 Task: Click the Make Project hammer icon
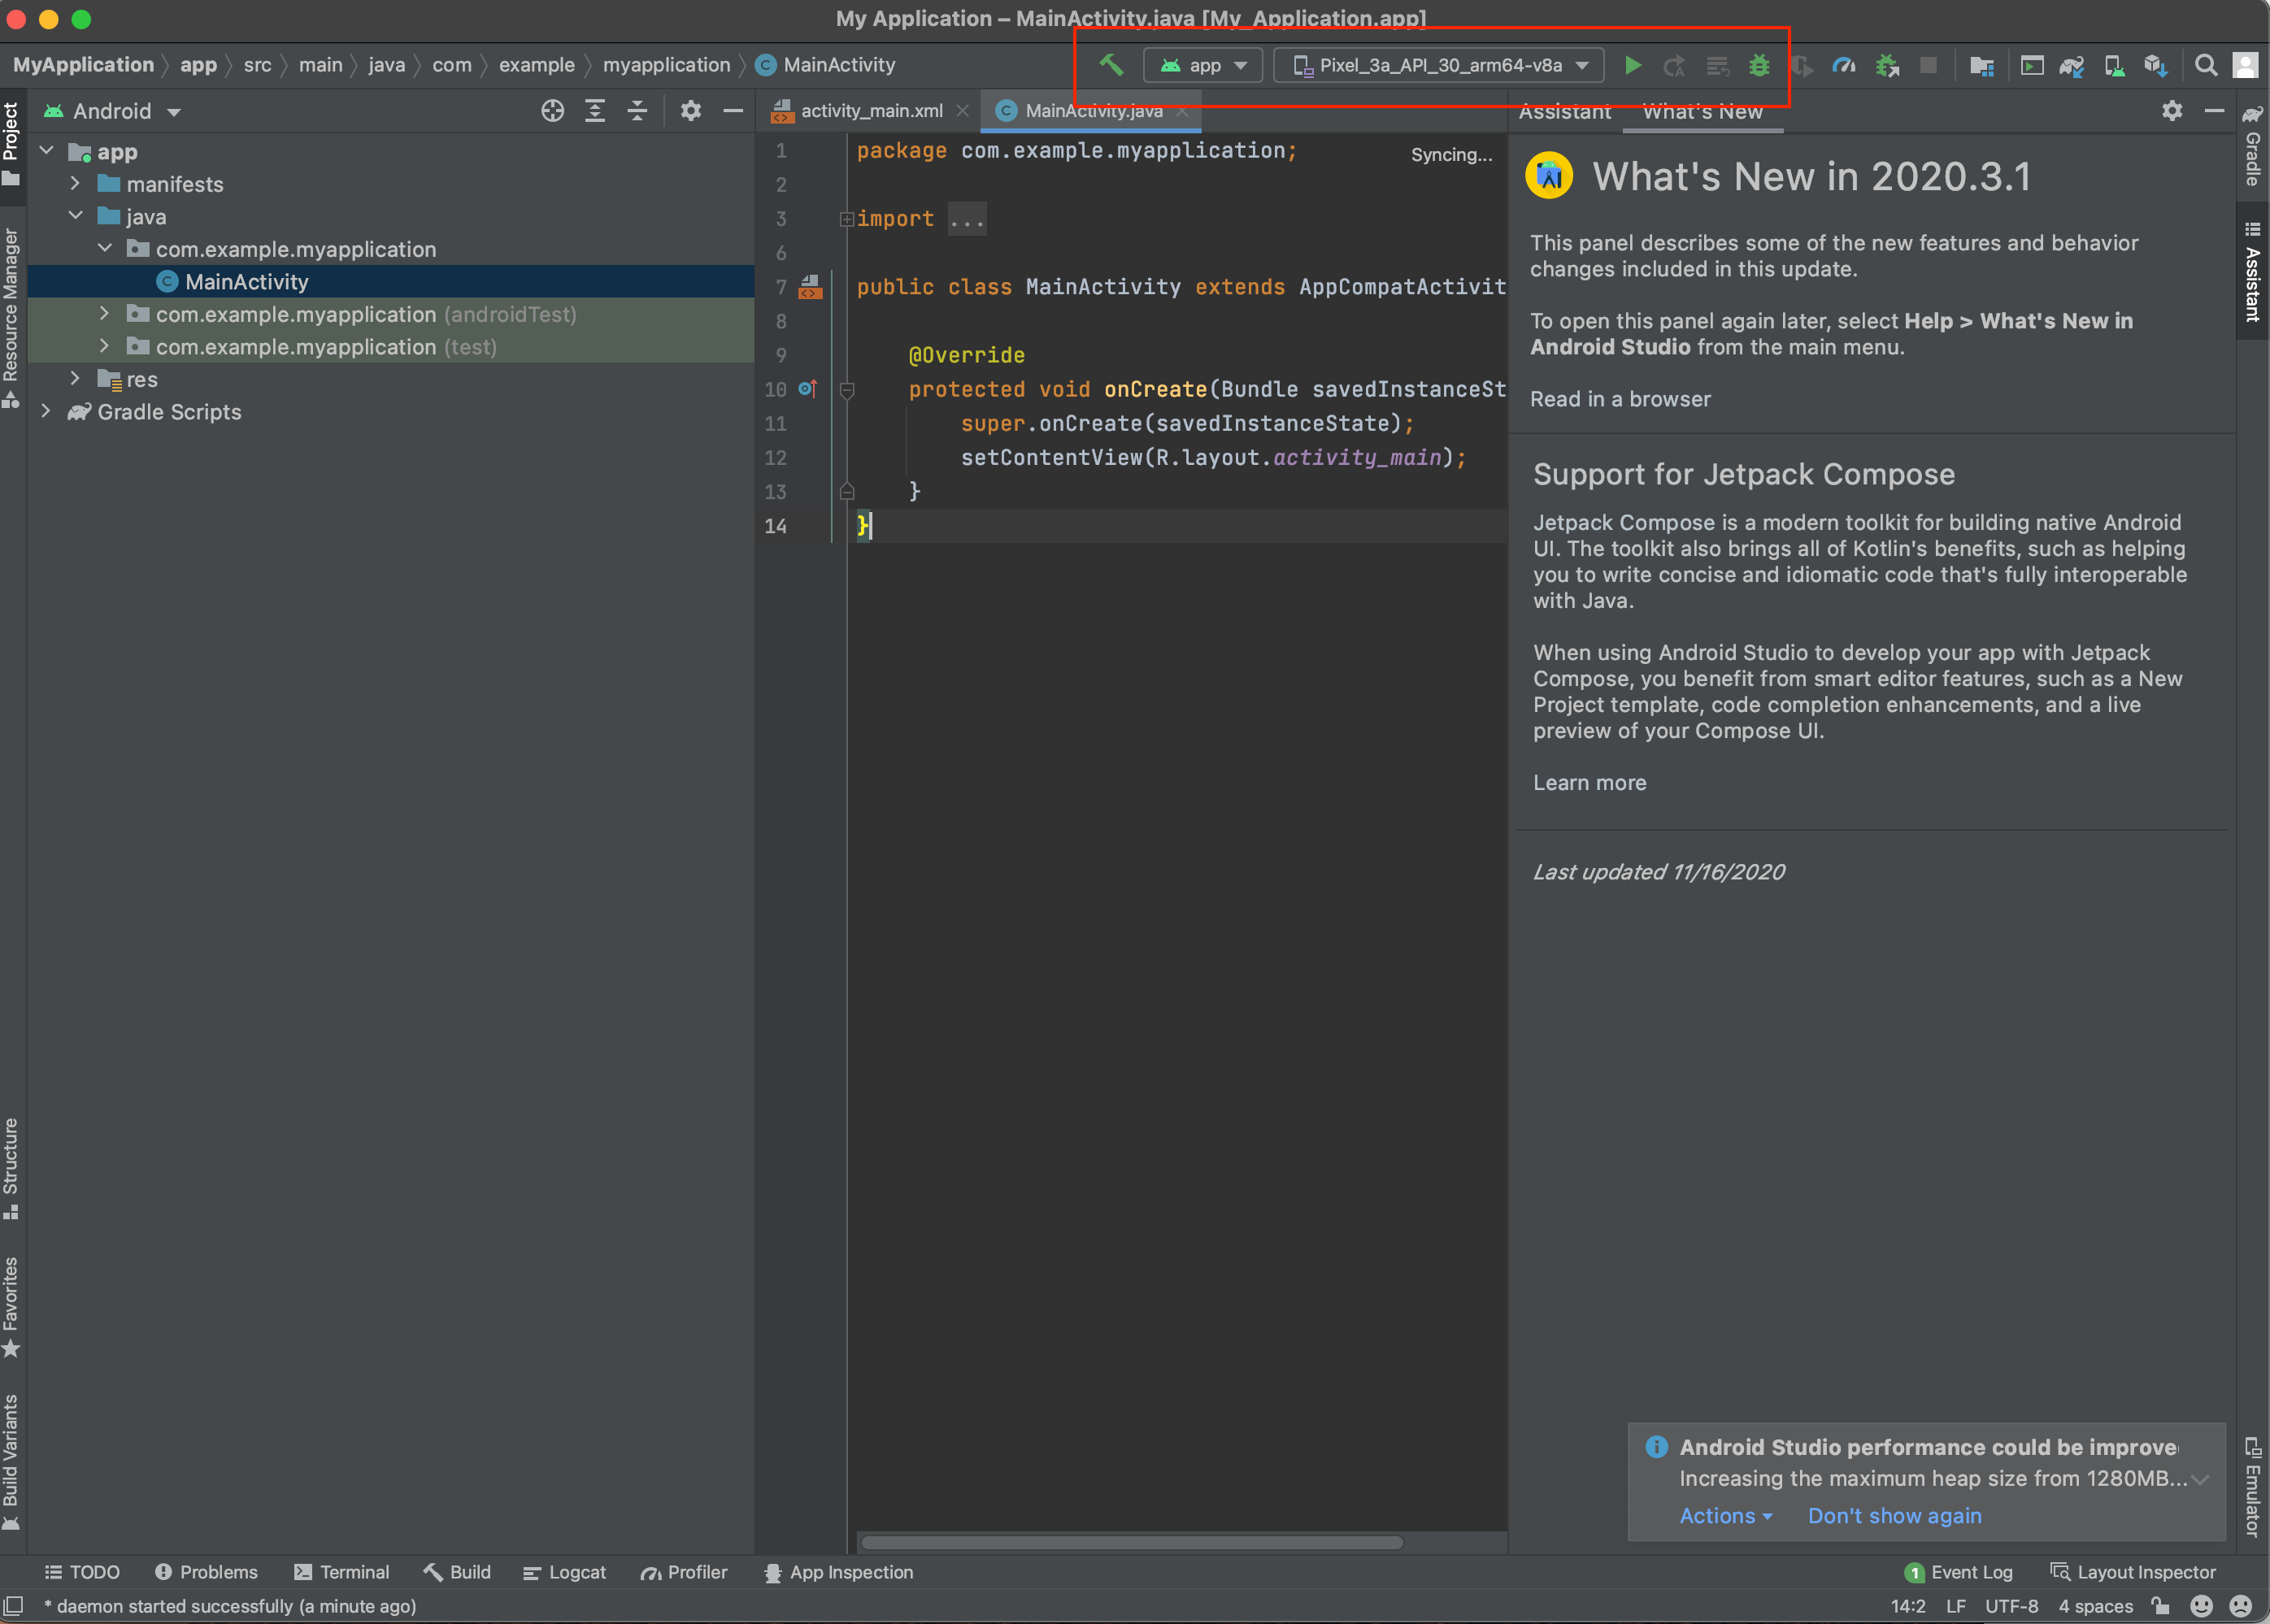(x=1111, y=65)
